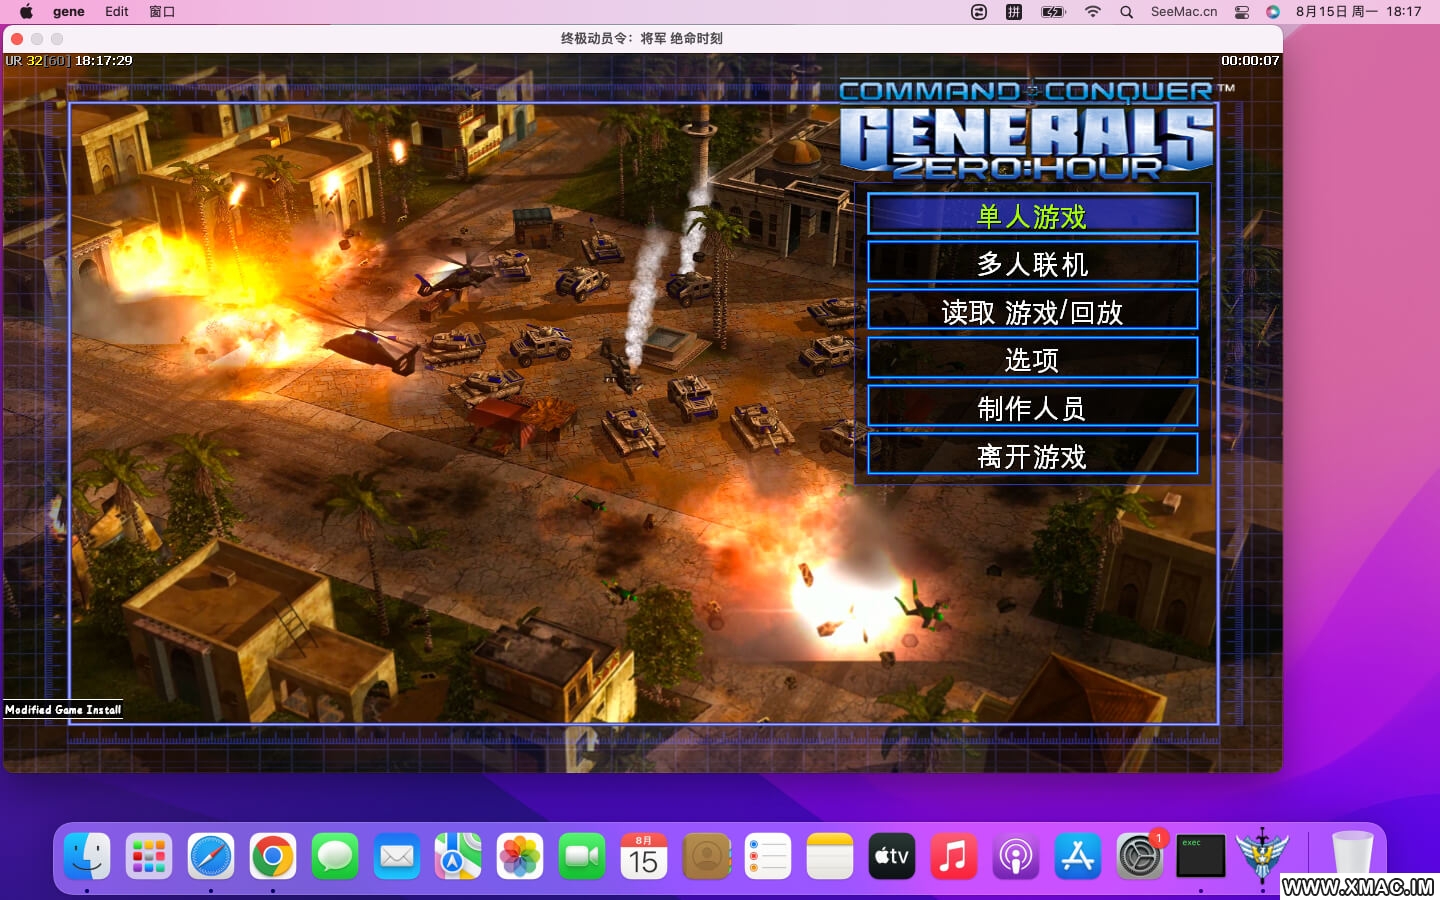Image resolution: width=1440 pixels, height=900 pixels.
Task: View 制作人员 credits
Action: coord(1032,406)
